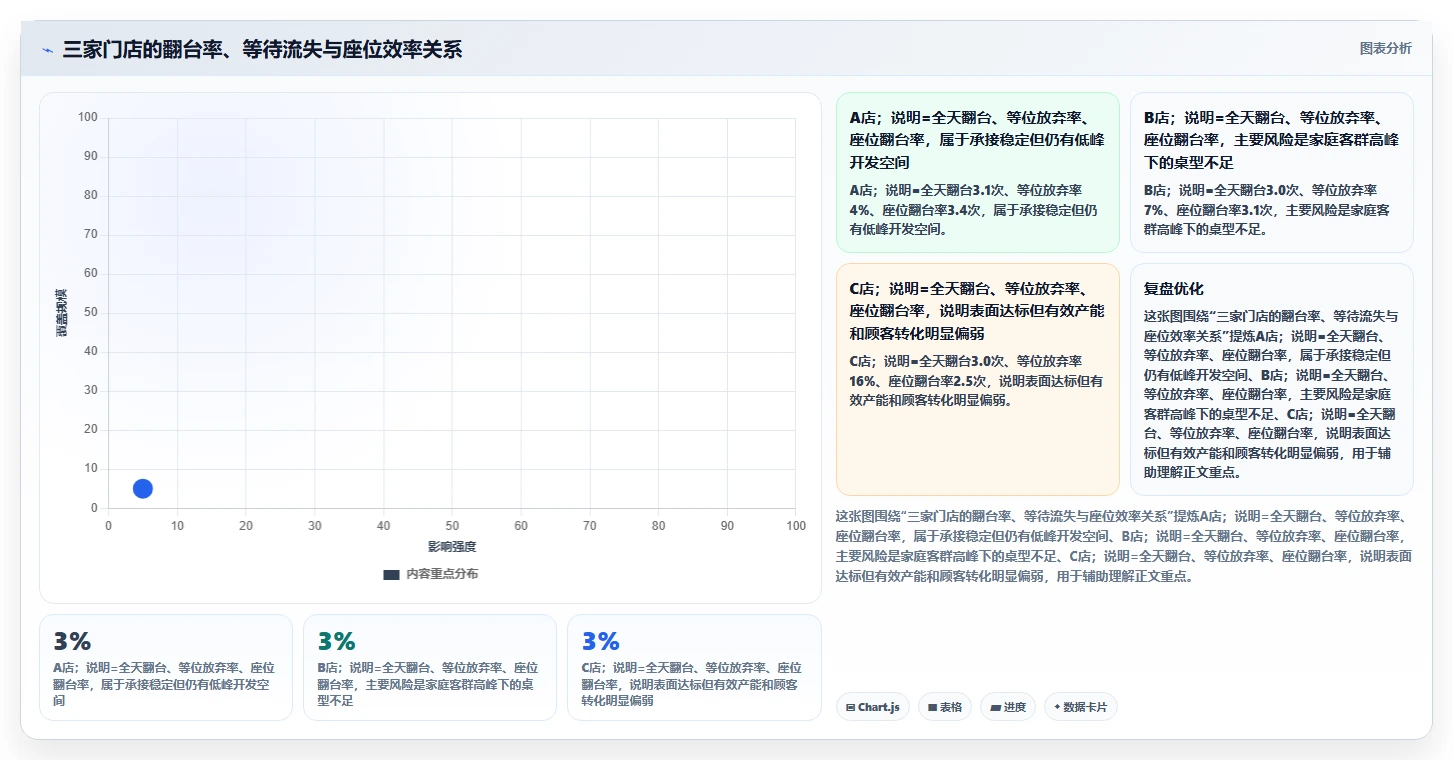Click the y-axis label 覆盖规模
Image resolution: width=1453 pixels, height=760 pixels.
click(61, 312)
